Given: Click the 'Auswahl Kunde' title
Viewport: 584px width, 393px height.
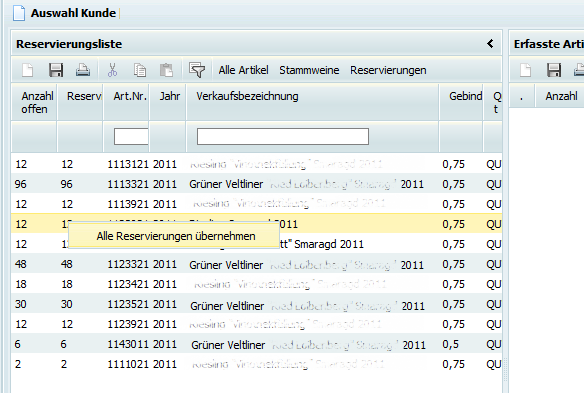Looking at the screenshot, I should (73, 13).
